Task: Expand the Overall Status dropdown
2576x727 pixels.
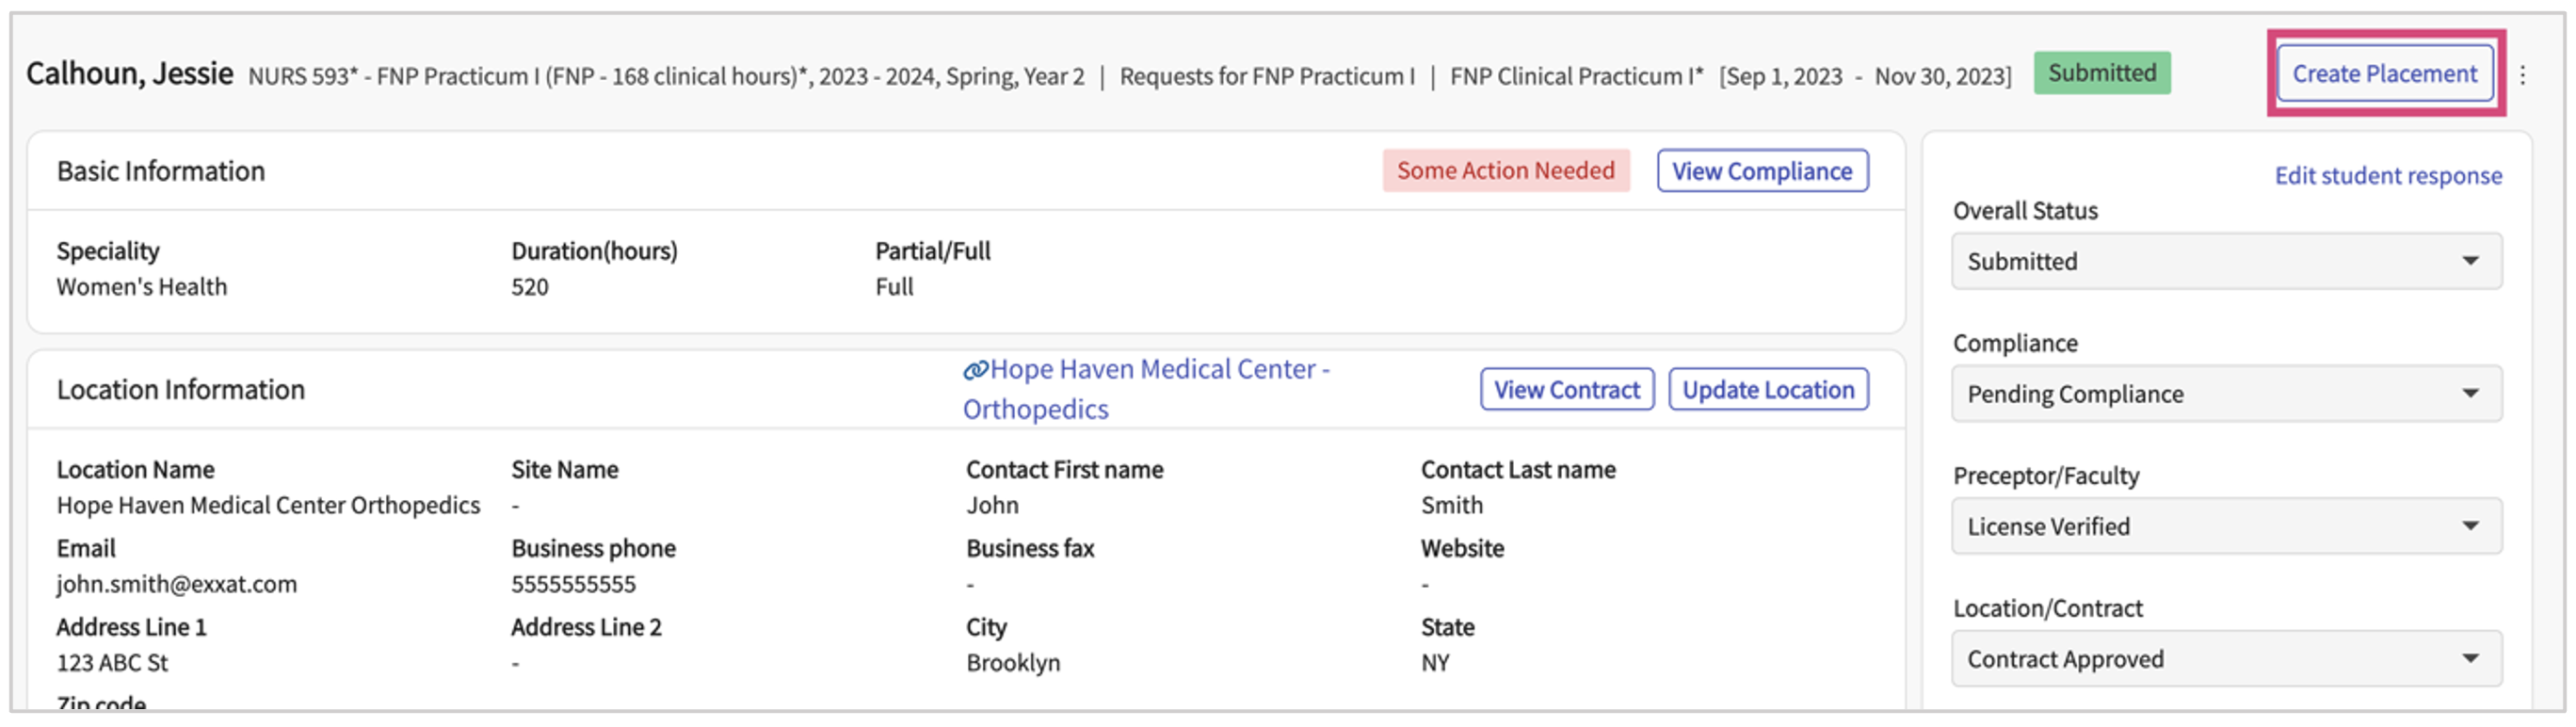Action: pos(2225,262)
